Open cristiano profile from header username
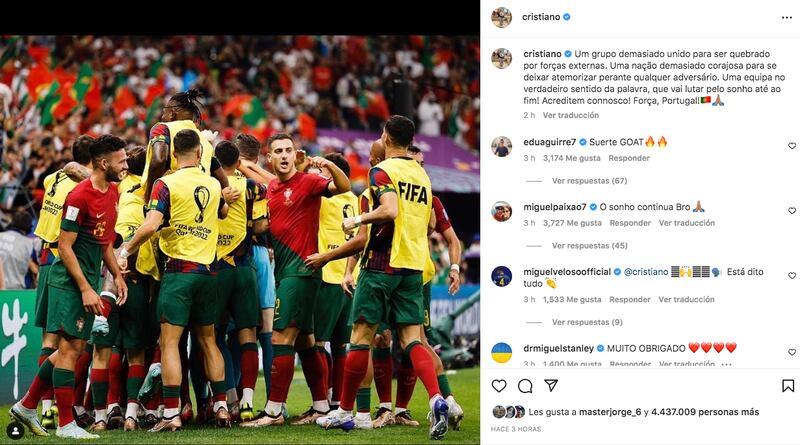Screen dimensions: 800x445 (541, 17)
